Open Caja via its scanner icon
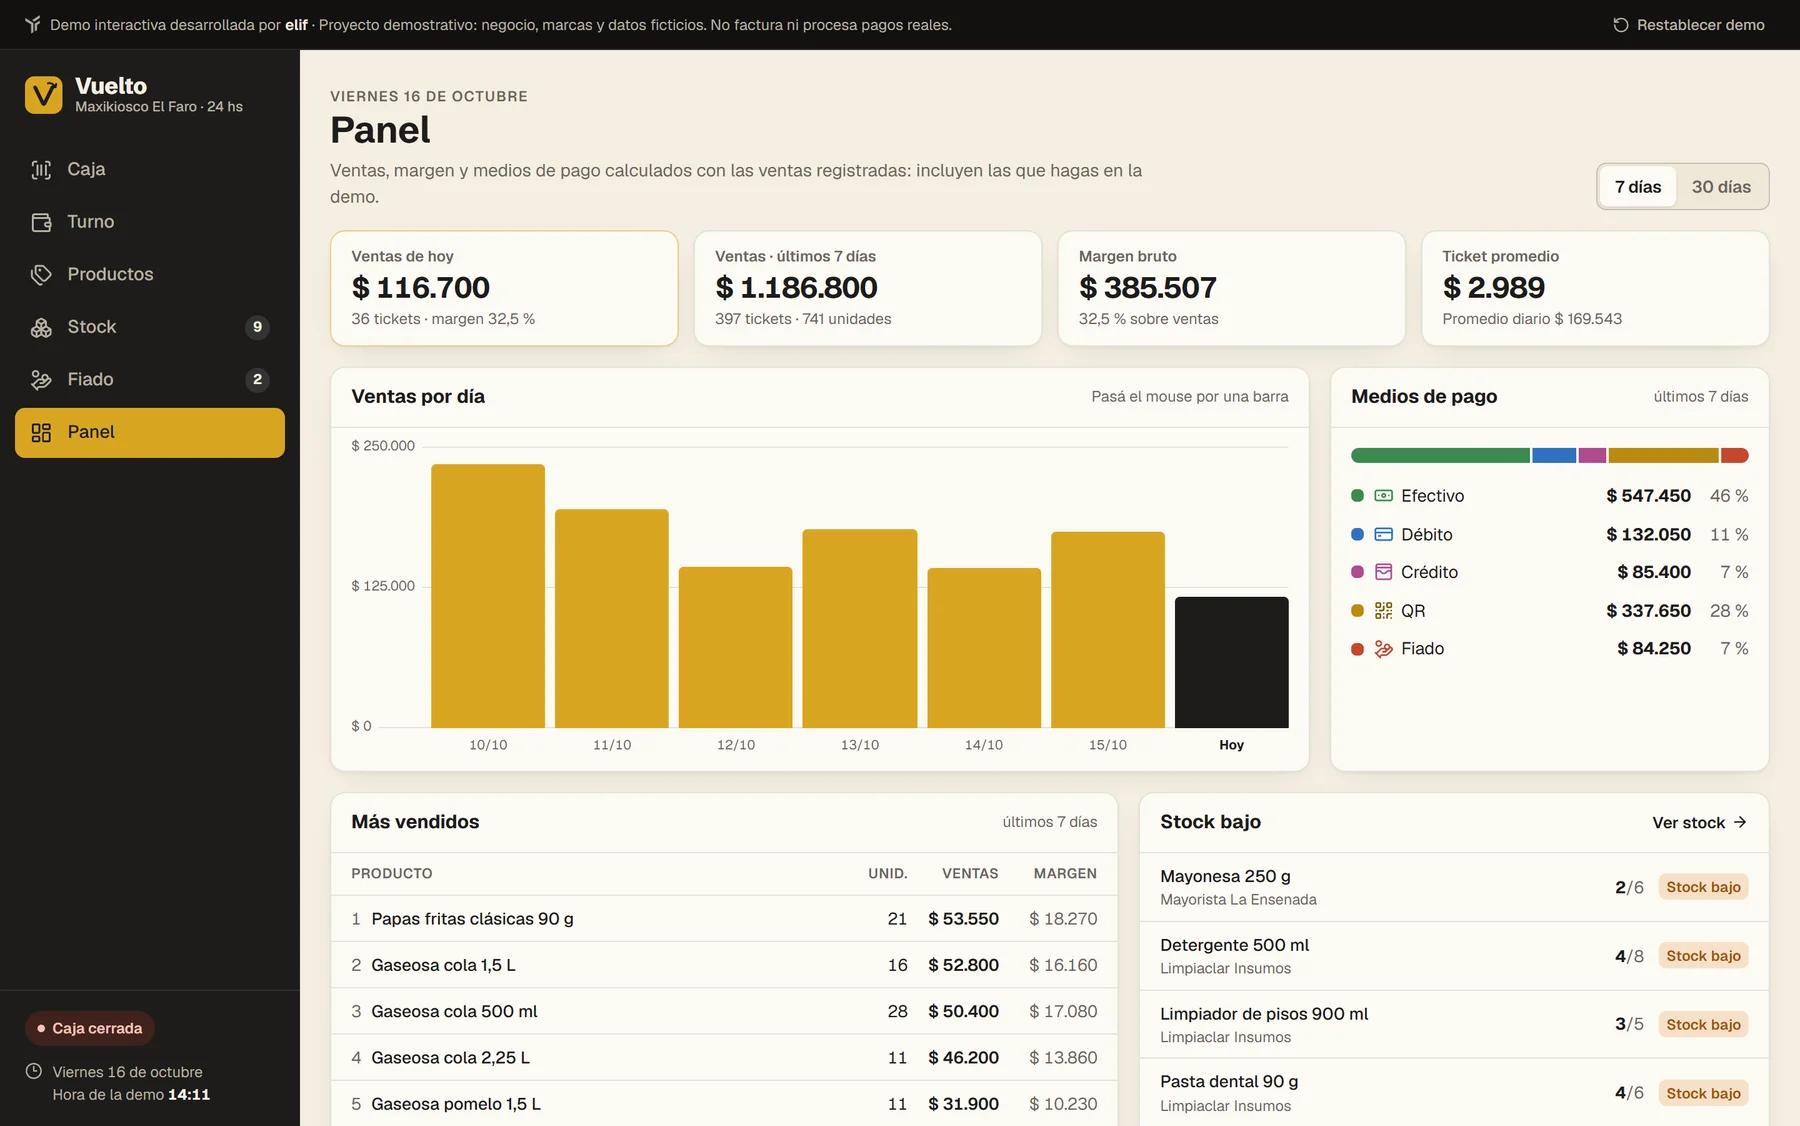The height and width of the screenshot is (1126, 1800). pos(41,169)
